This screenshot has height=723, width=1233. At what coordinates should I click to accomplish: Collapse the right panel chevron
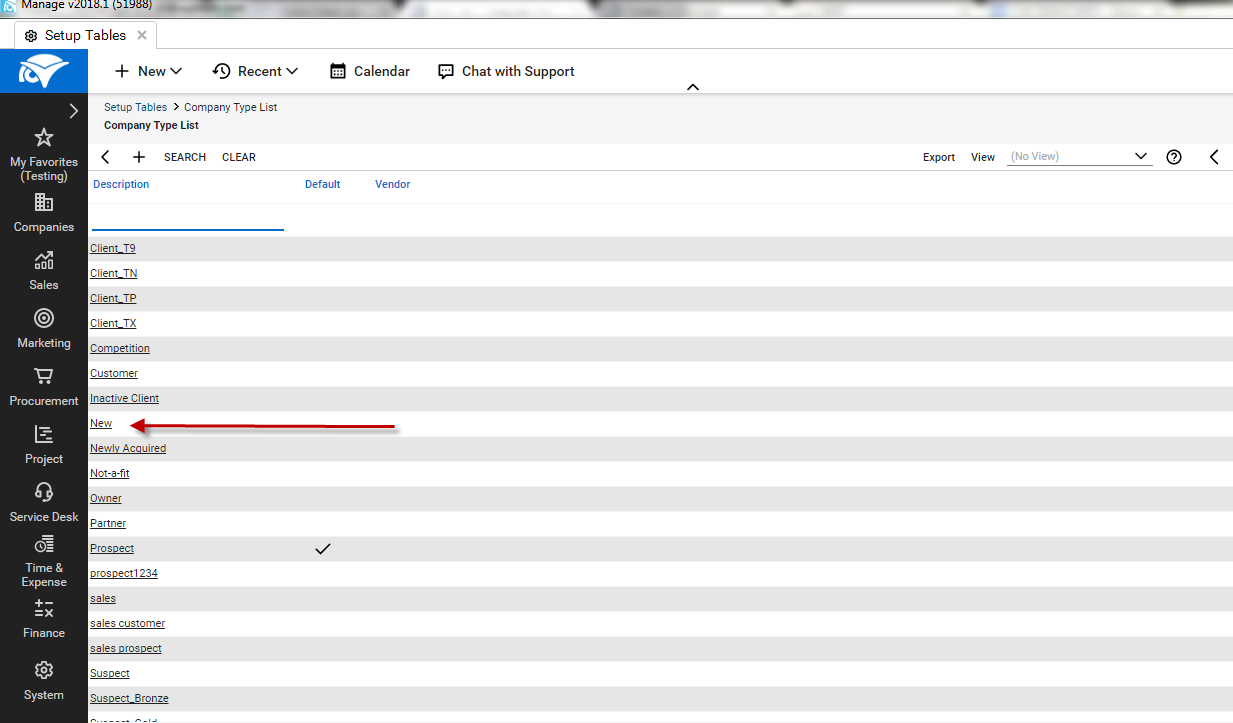1214,157
